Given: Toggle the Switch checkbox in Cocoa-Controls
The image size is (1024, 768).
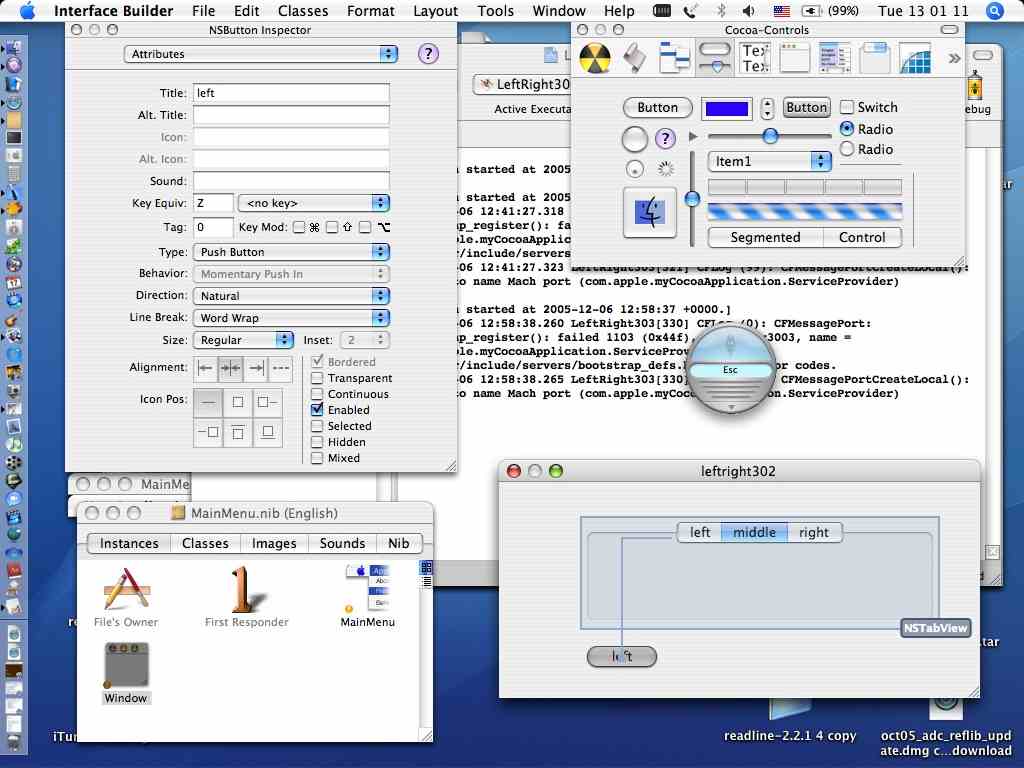Looking at the screenshot, I should pos(846,107).
